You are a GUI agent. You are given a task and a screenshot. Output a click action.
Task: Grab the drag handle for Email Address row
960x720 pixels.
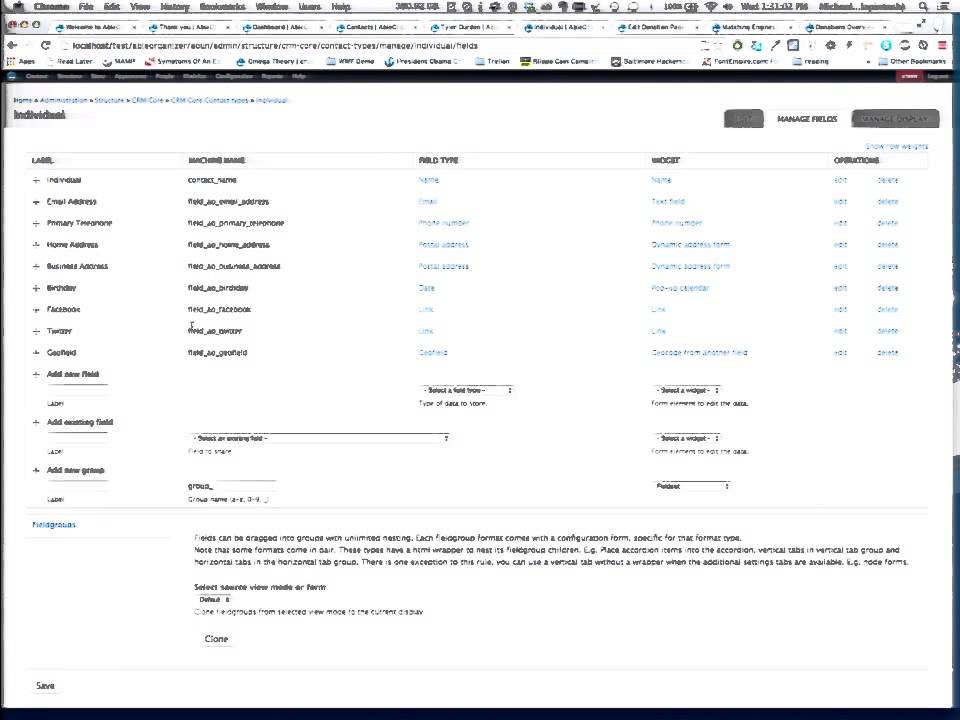tap(36, 201)
